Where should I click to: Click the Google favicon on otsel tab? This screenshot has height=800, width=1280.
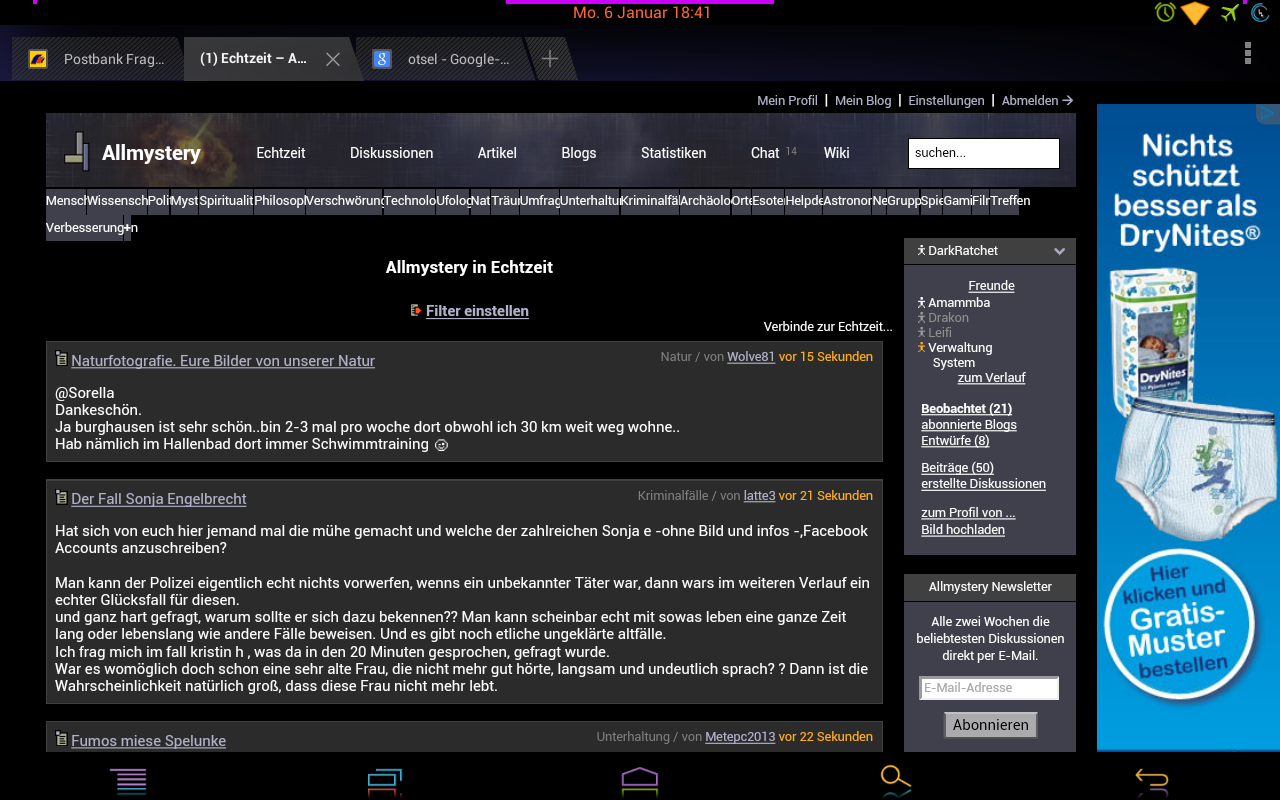tap(381, 59)
